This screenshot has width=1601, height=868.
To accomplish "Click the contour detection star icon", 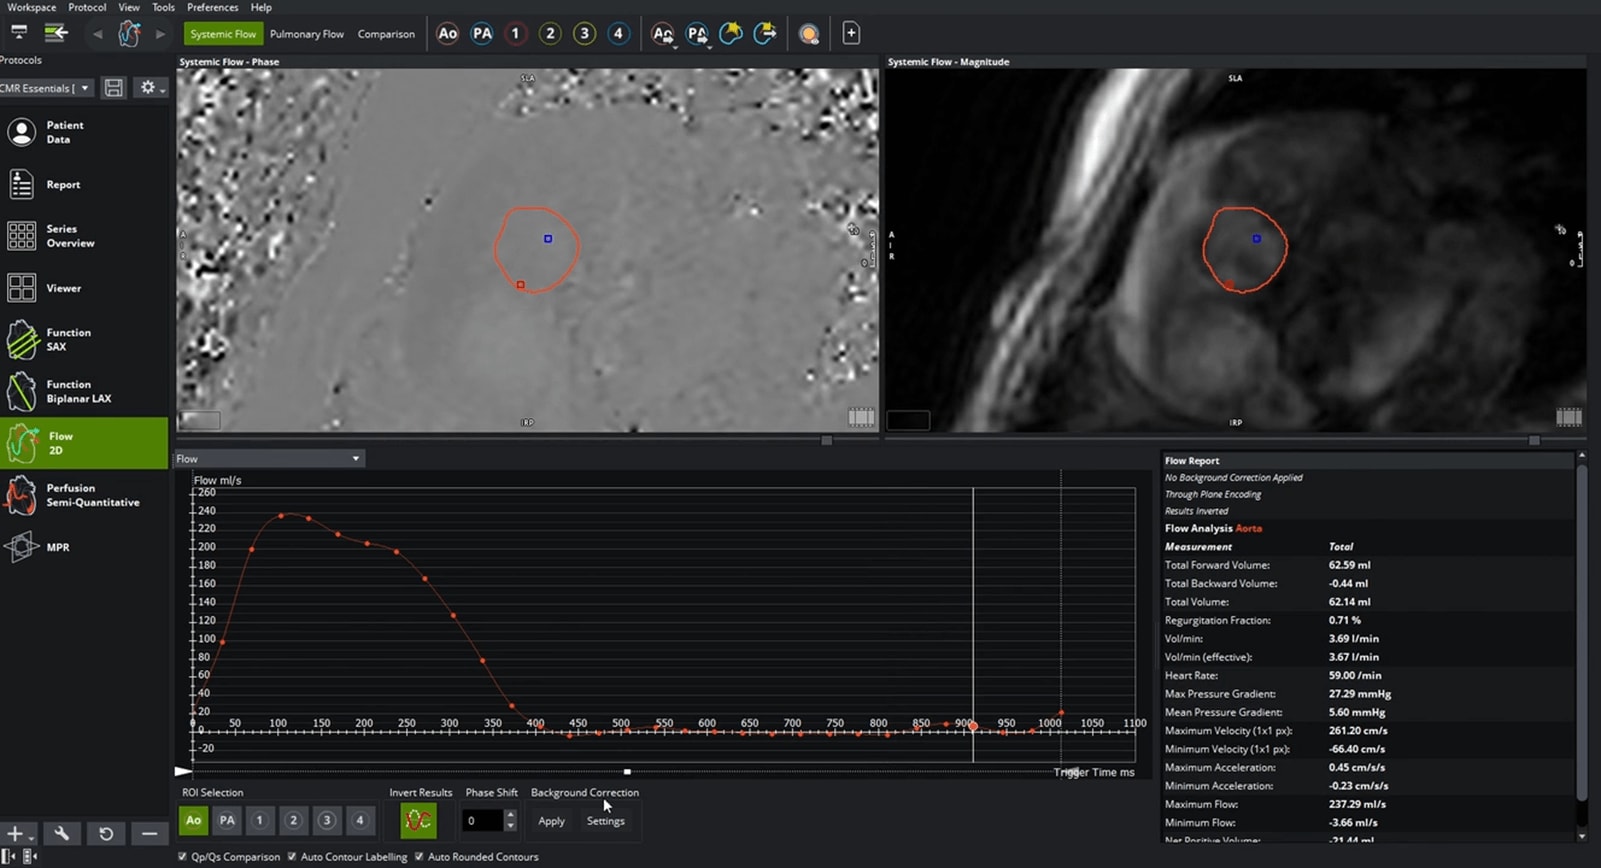I will tap(731, 34).
